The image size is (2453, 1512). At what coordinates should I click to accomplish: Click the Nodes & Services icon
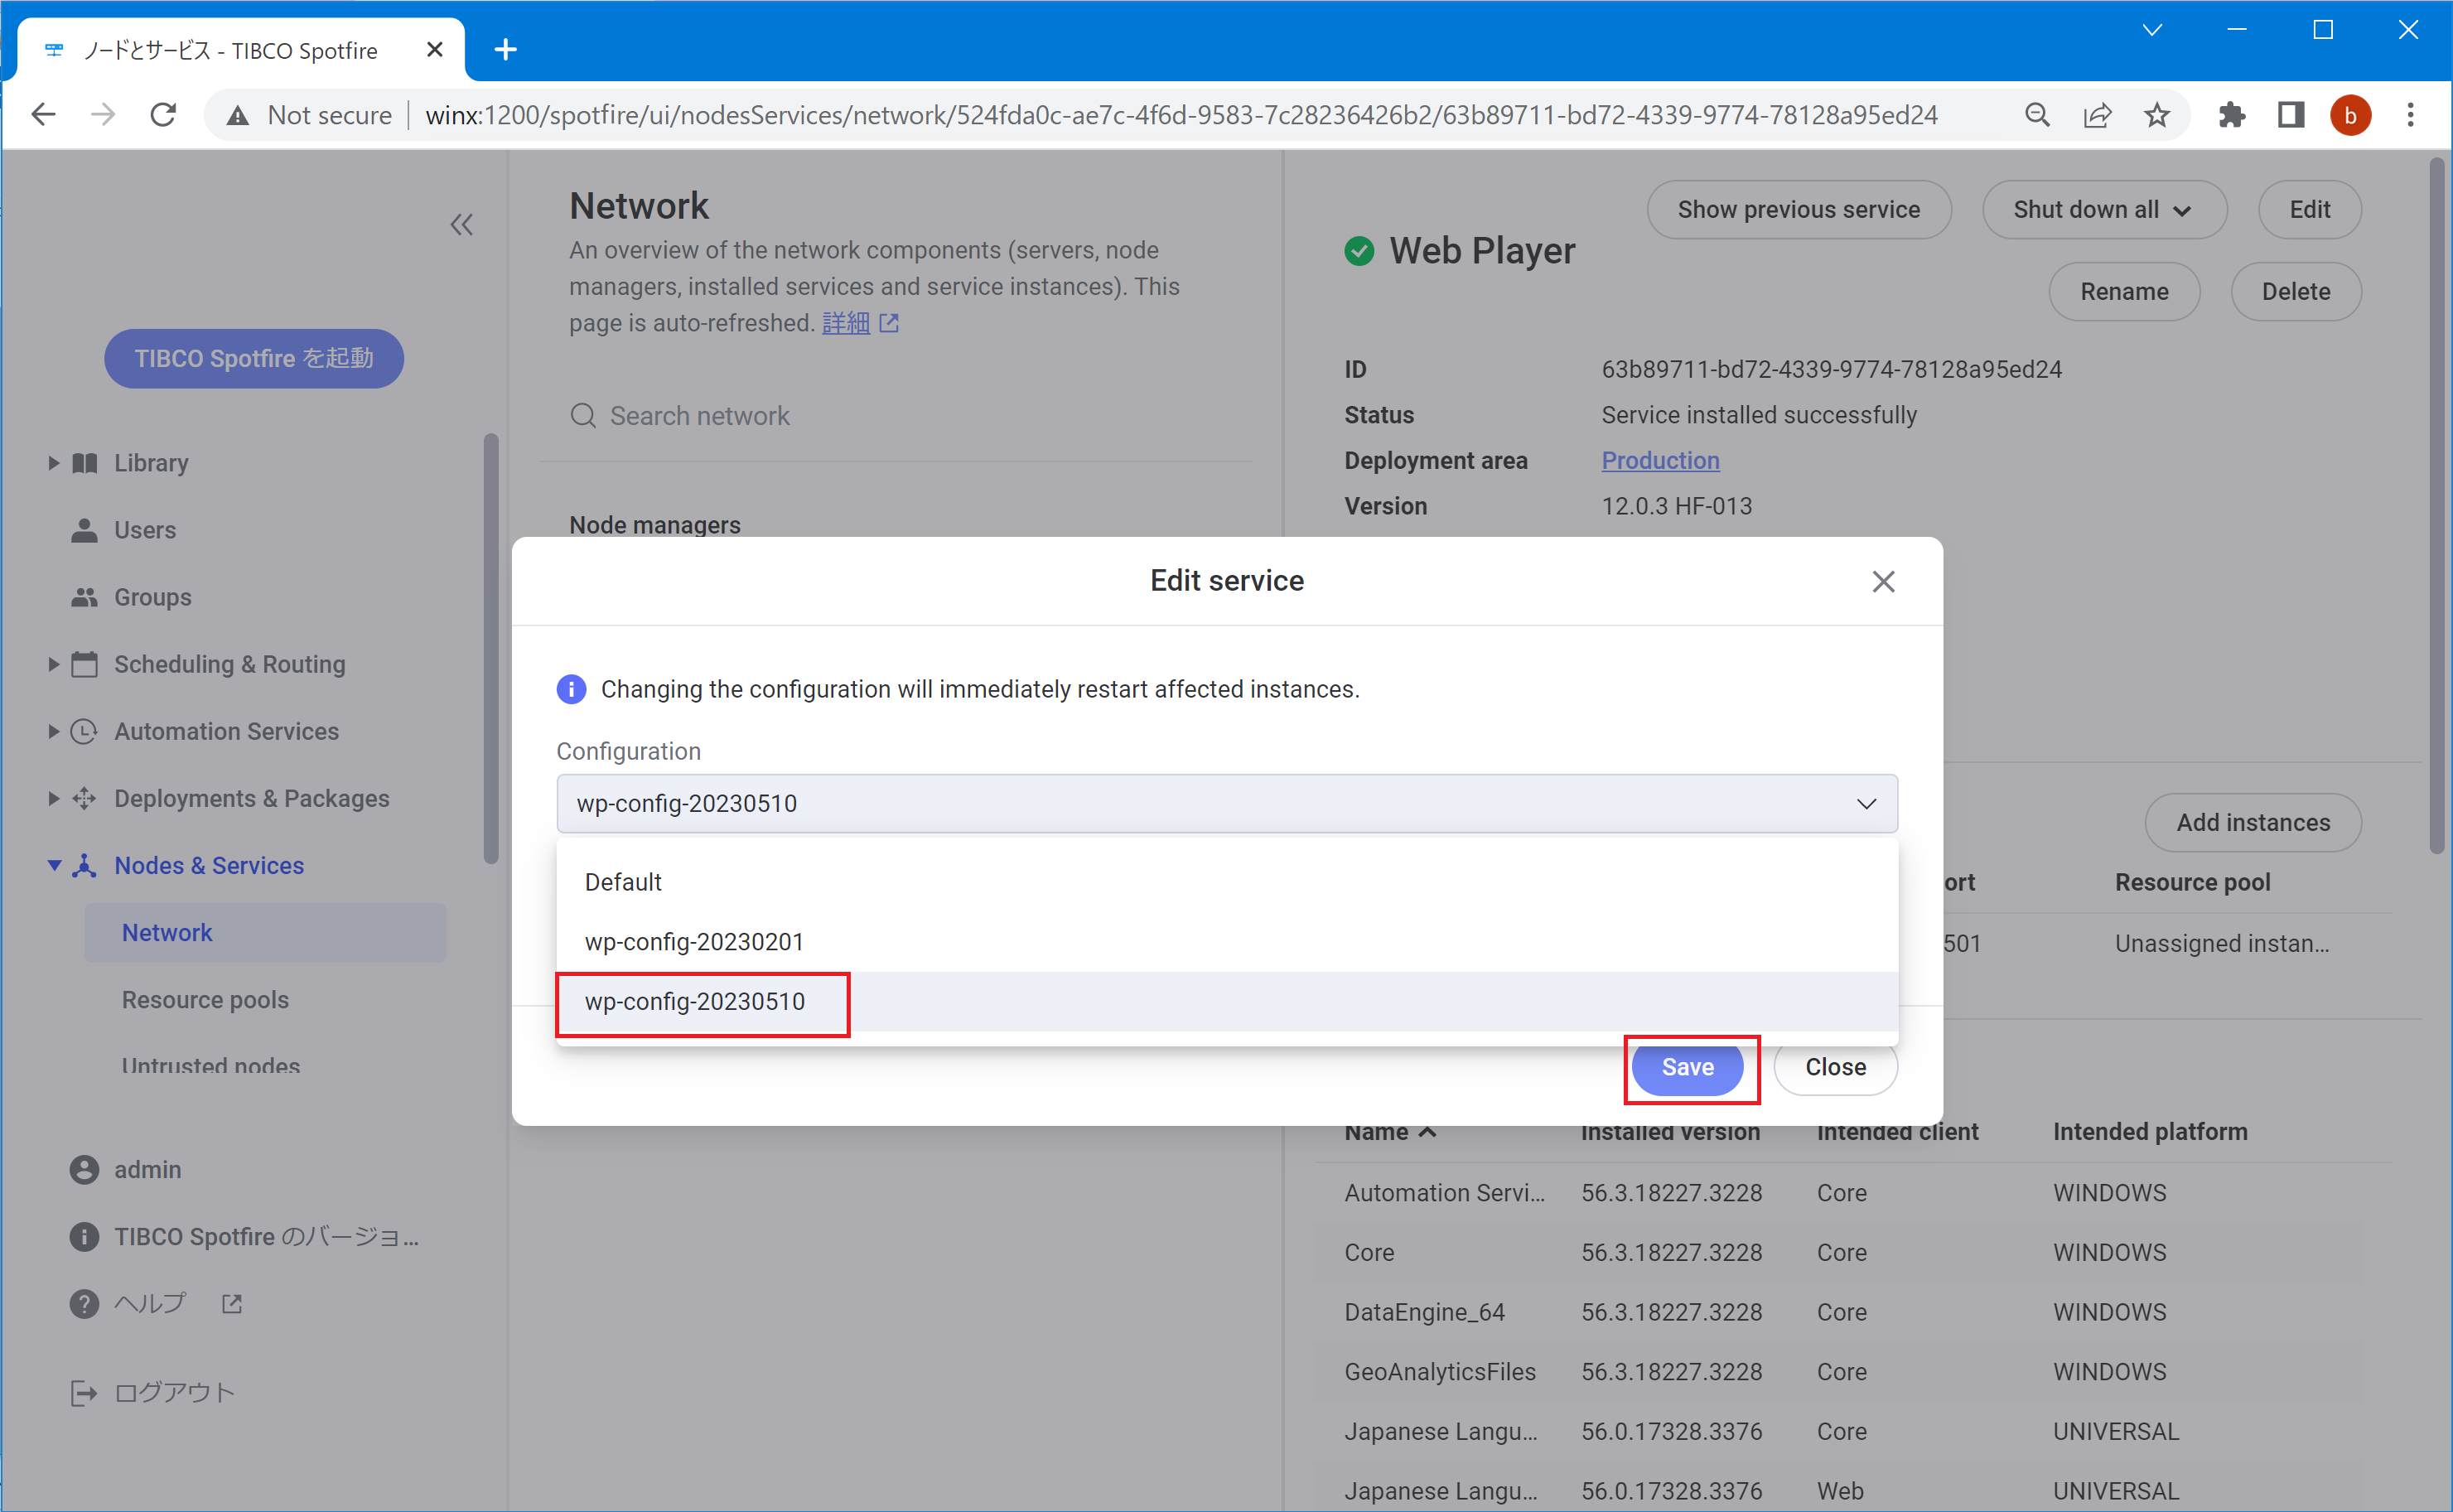[x=85, y=865]
